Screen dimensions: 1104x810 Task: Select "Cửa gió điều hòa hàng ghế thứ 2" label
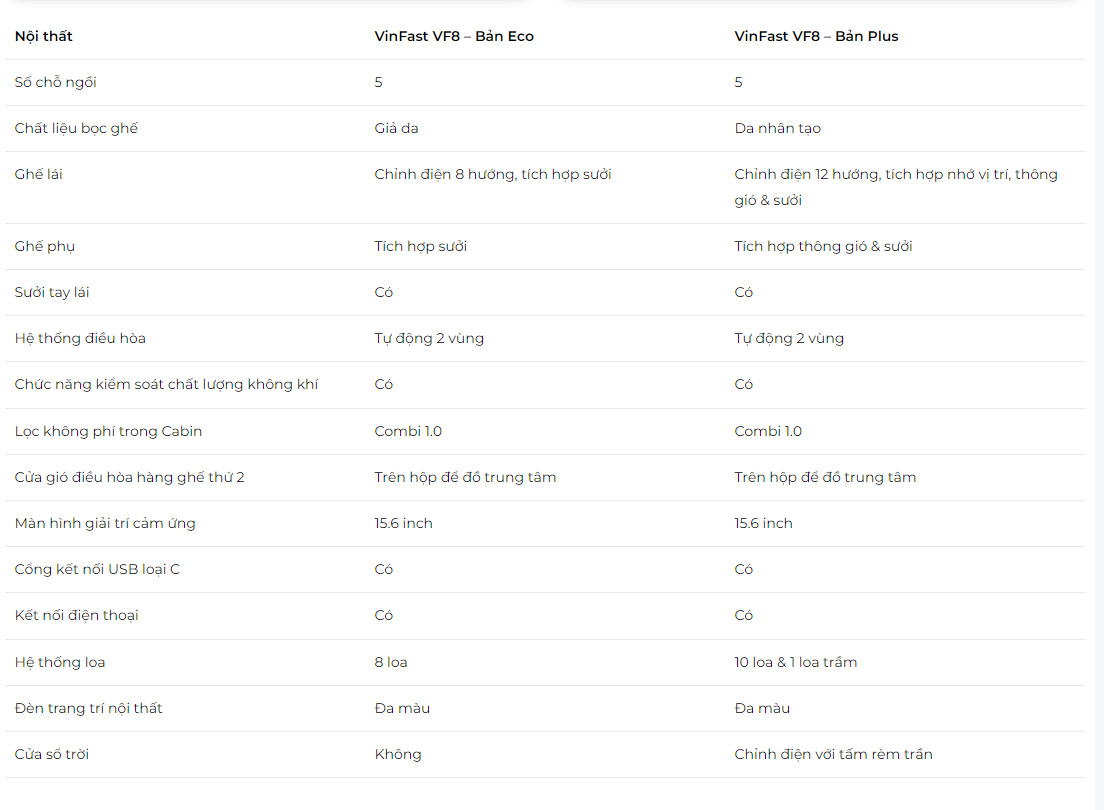point(129,477)
